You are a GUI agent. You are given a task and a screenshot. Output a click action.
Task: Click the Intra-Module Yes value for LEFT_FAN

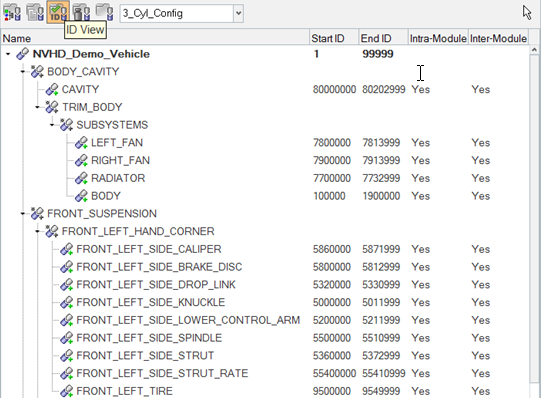pos(421,143)
